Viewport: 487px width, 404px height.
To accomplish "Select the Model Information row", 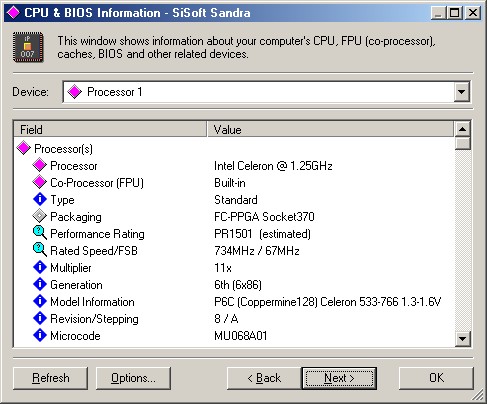I will pyautogui.click(x=234, y=302).
